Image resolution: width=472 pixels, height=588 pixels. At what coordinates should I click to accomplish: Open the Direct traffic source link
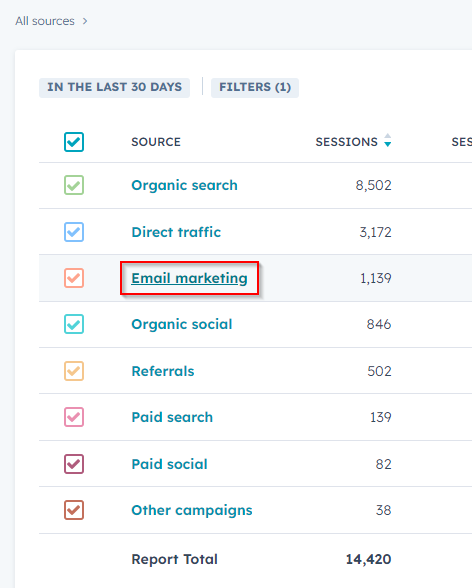point(176,232)
